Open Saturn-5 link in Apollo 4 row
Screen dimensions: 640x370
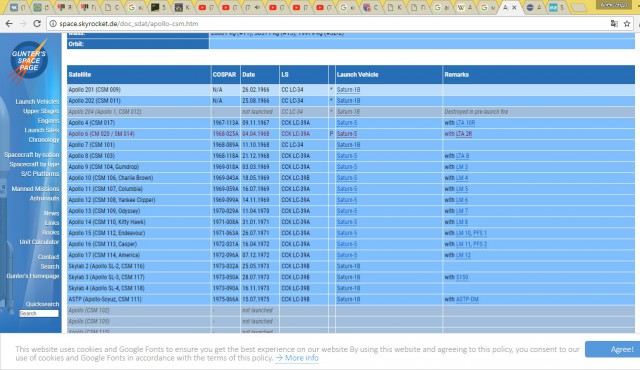tap(347, 123)
